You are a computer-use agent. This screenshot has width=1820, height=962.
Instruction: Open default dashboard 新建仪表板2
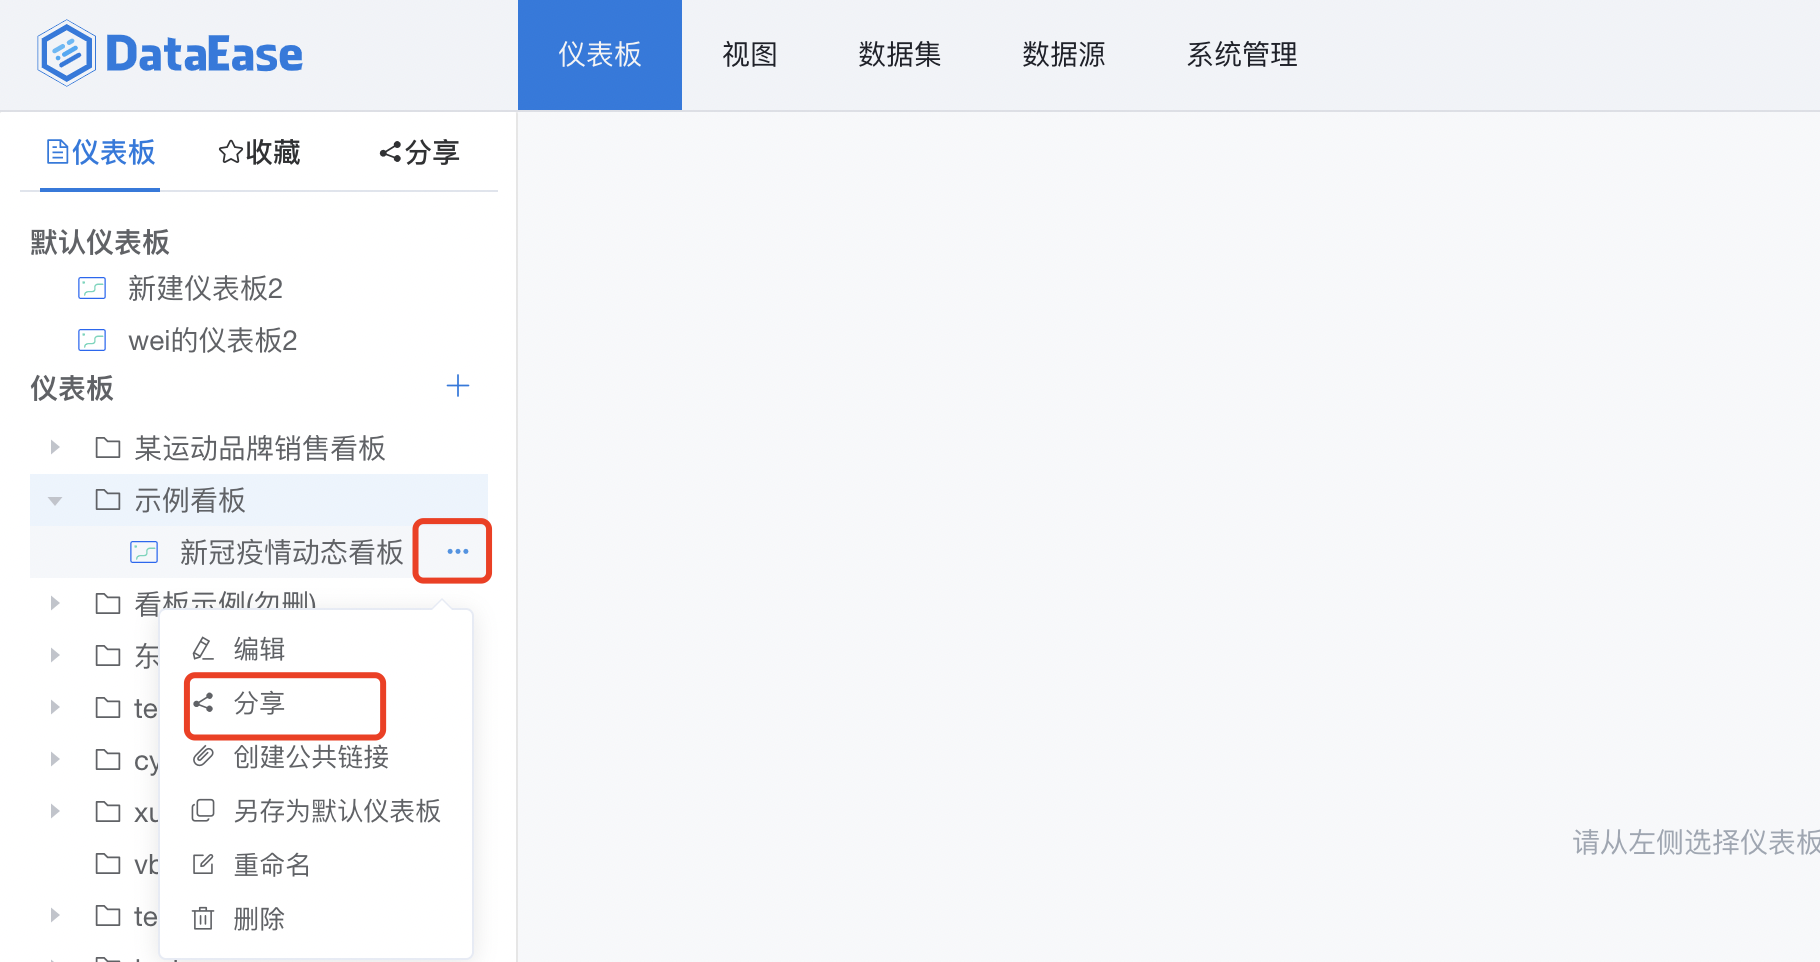[x=205, y=289]
